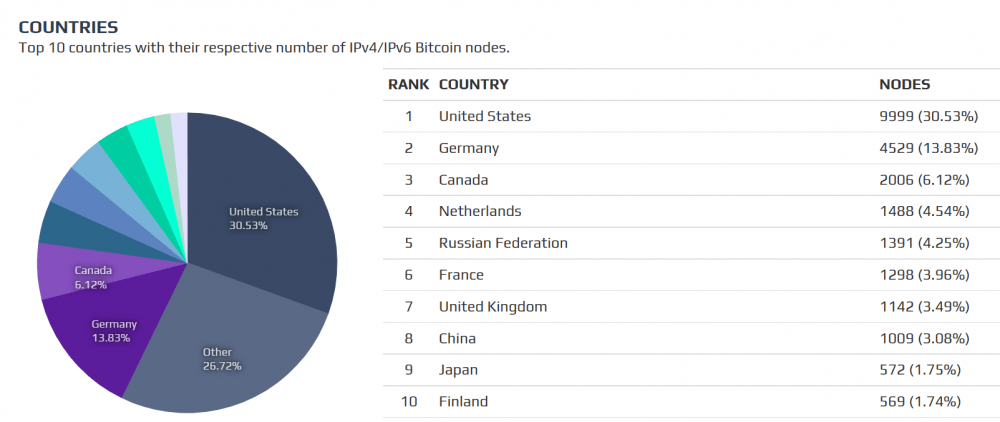Click the COUNTRIES section heading

coord(68,27)
